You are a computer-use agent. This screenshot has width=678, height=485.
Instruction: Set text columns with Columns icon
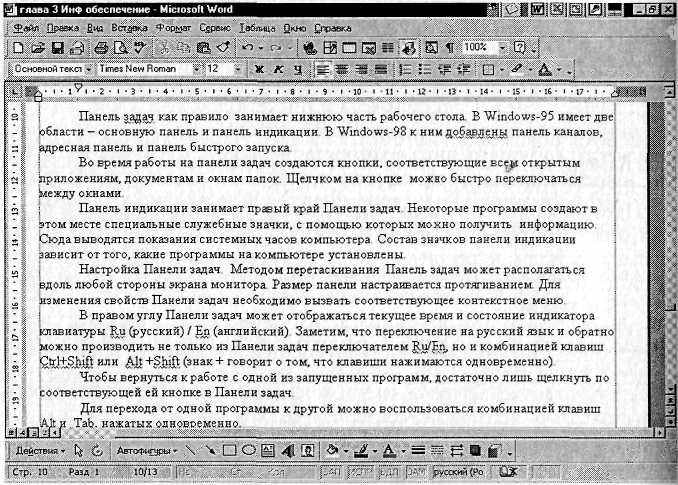tap(388, 48)
